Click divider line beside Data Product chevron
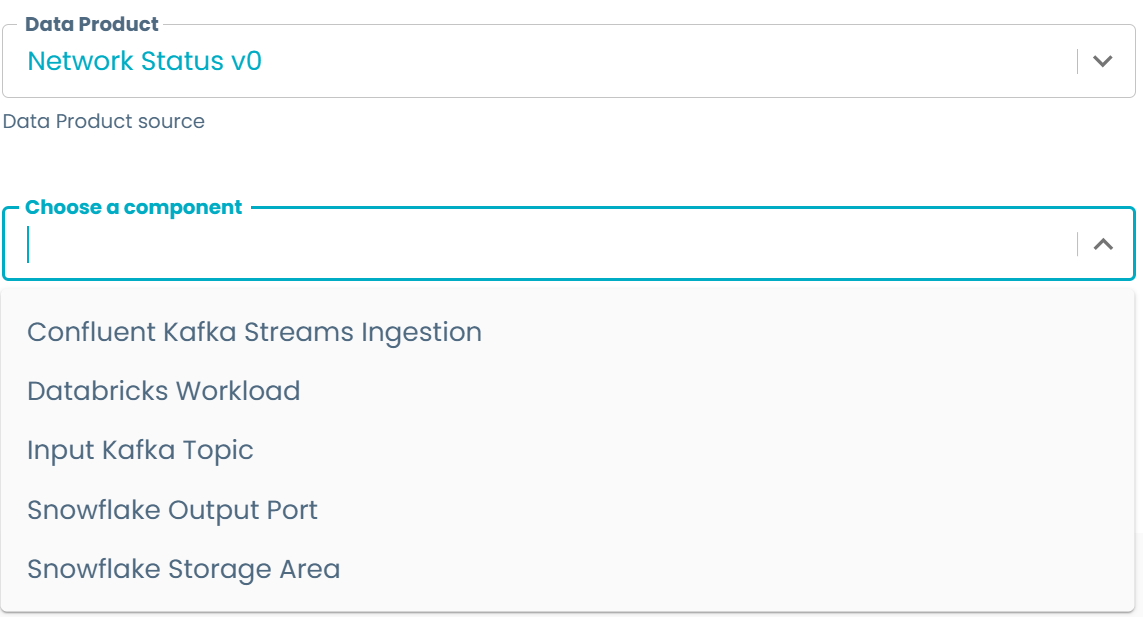 [1078, 61]
